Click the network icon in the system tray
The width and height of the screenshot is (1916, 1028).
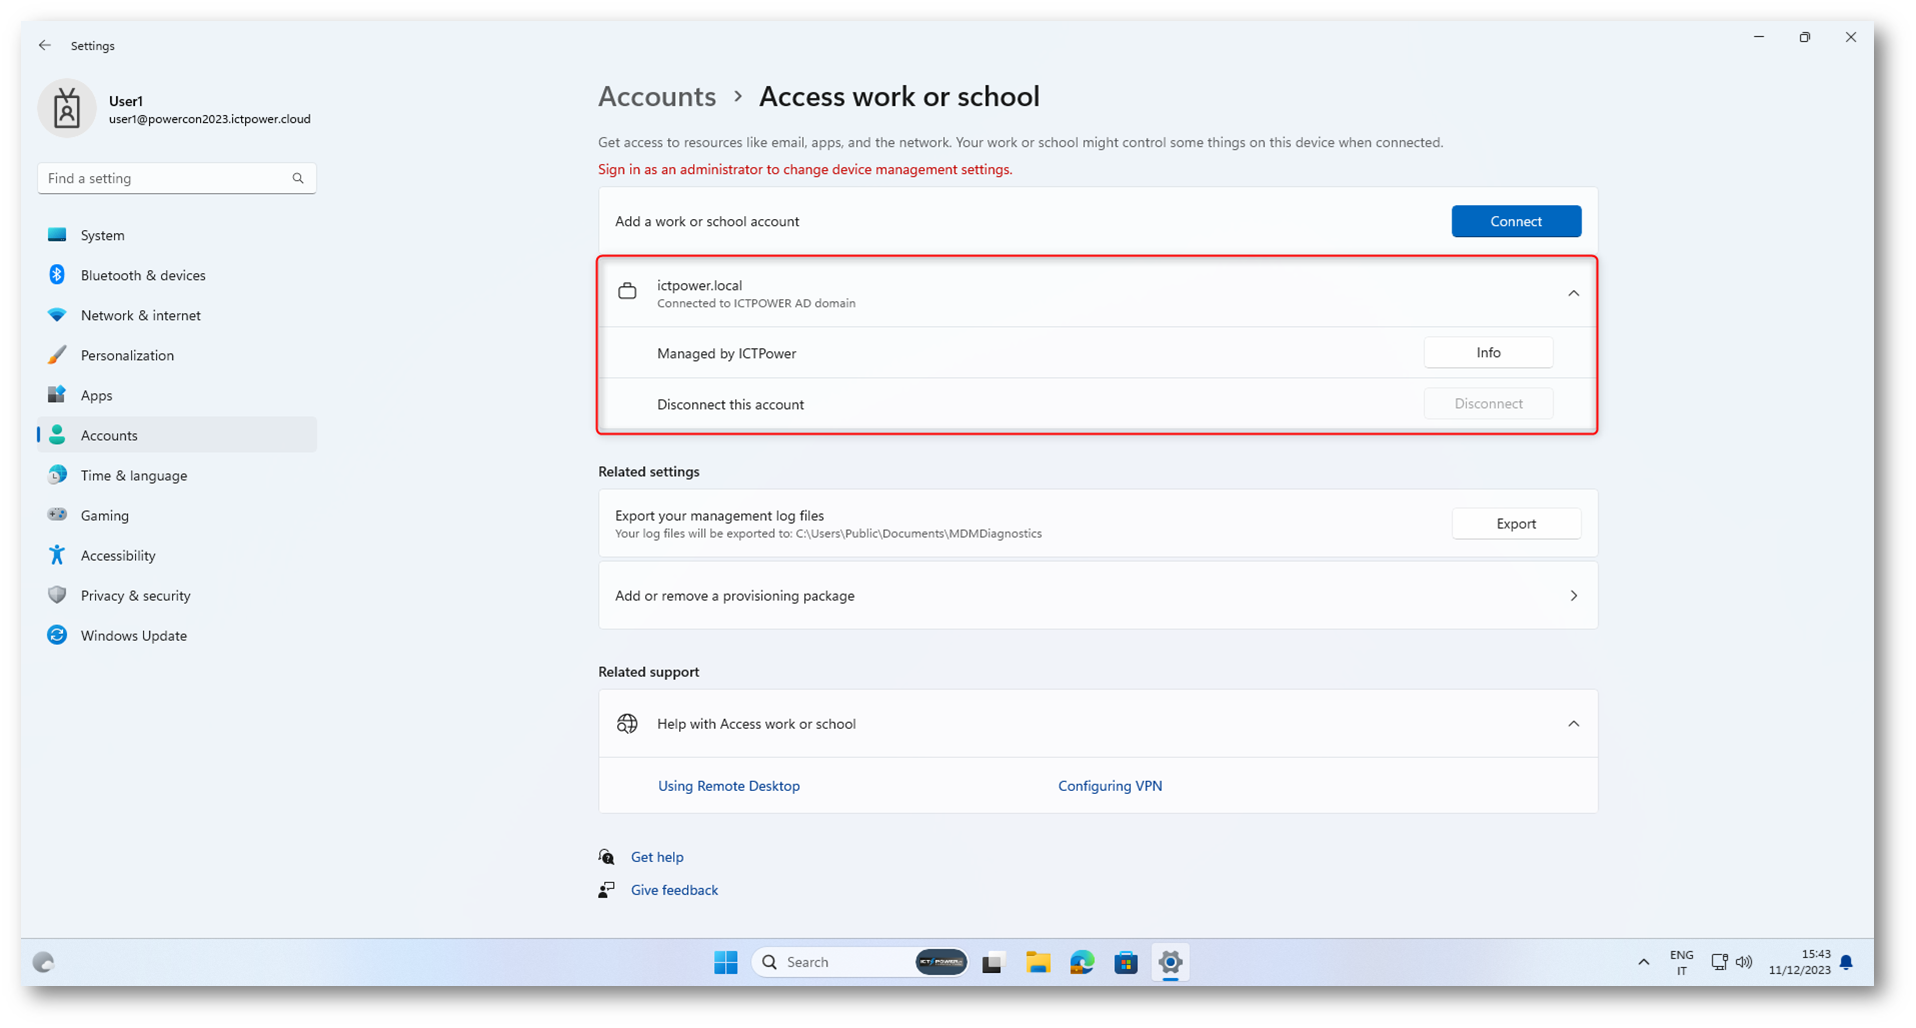1719,962
